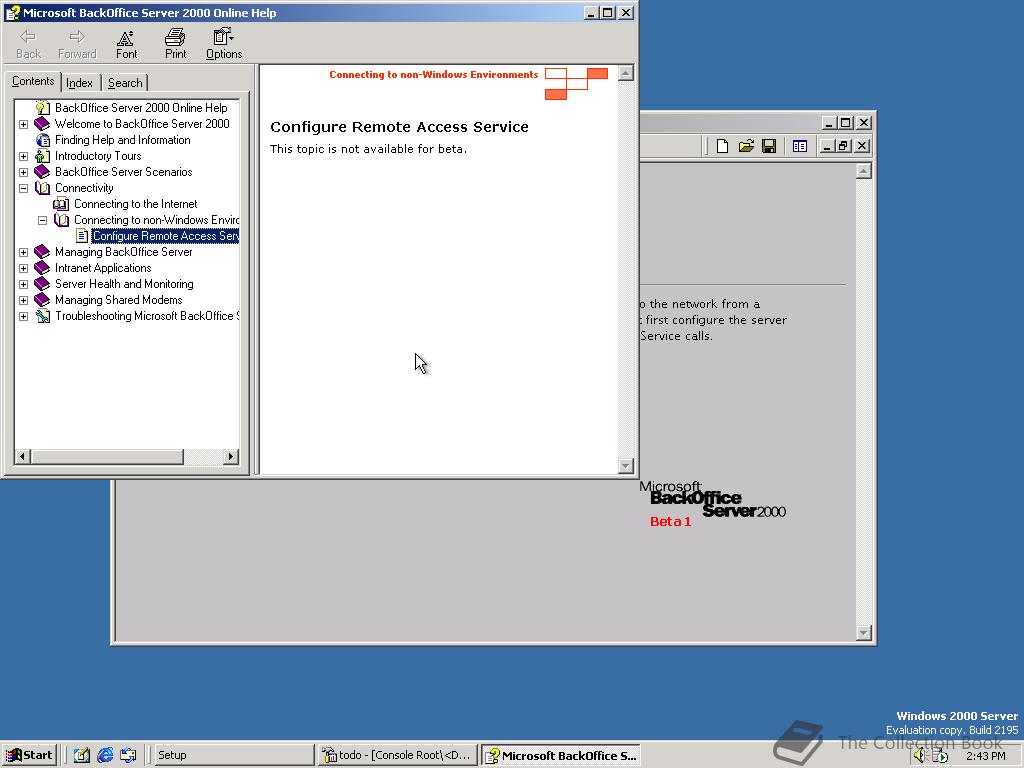The height and width of the screenshot is (768, 1024).
Task: Expand Welcome to BackOffice Server 2000 node
Action: (x=24, y=124)
